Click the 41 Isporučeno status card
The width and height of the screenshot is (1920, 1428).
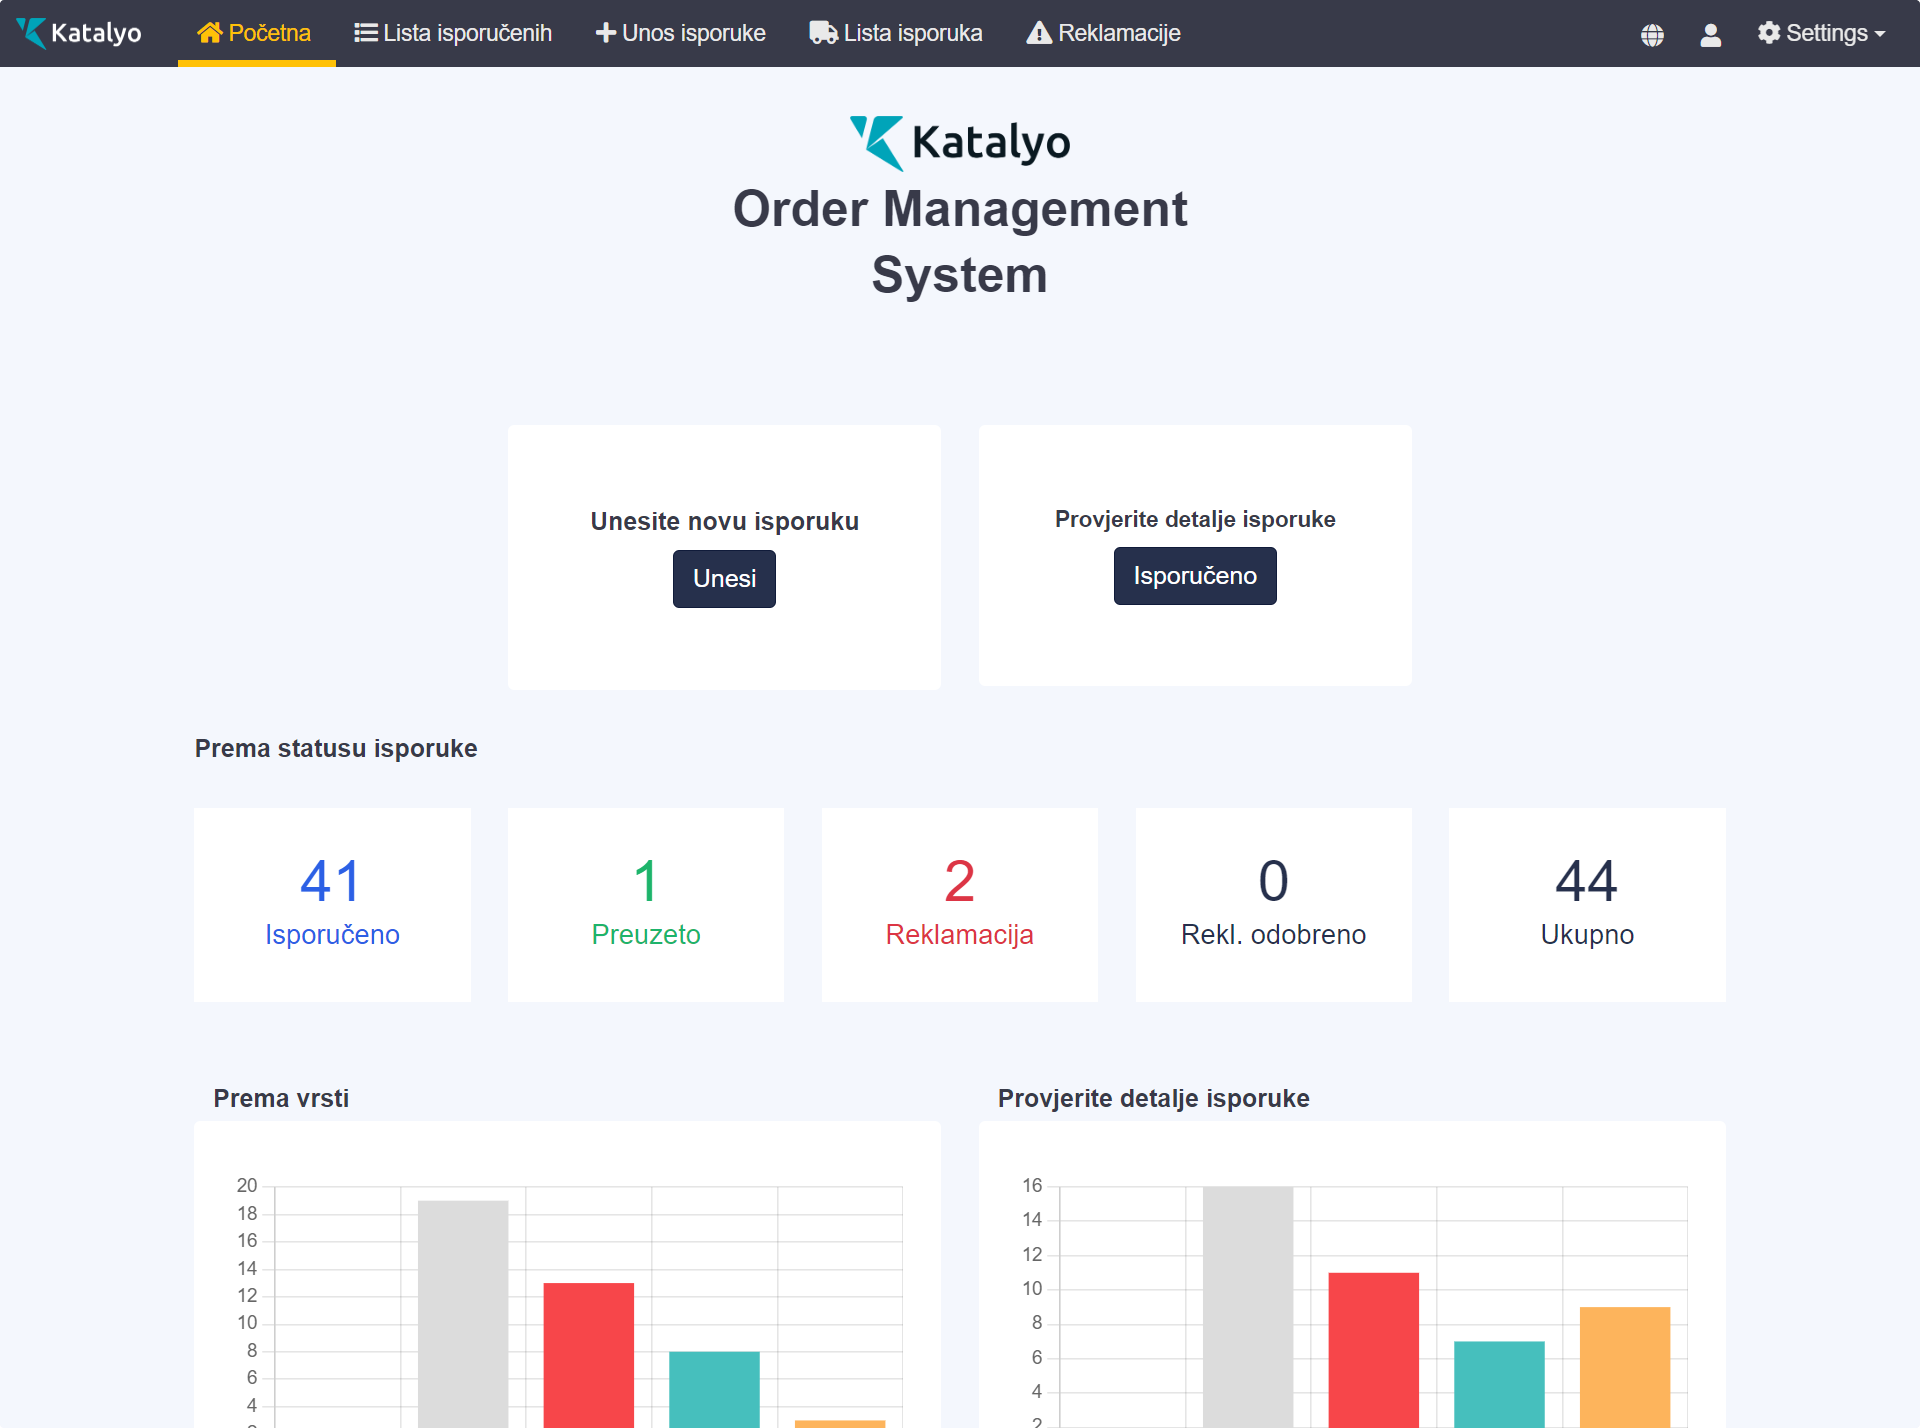pos(332,904)
